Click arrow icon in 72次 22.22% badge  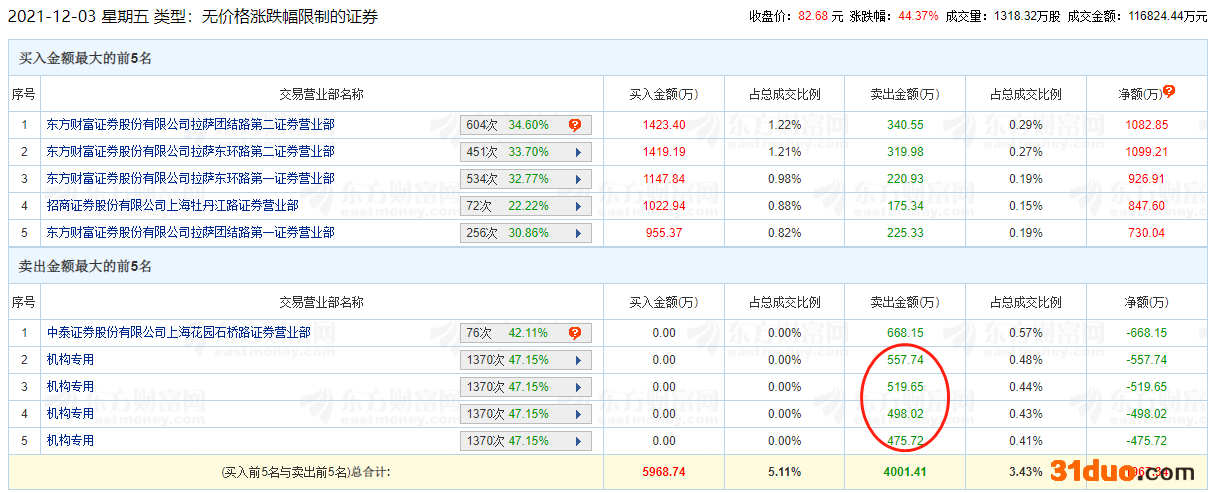click(578, 206)
